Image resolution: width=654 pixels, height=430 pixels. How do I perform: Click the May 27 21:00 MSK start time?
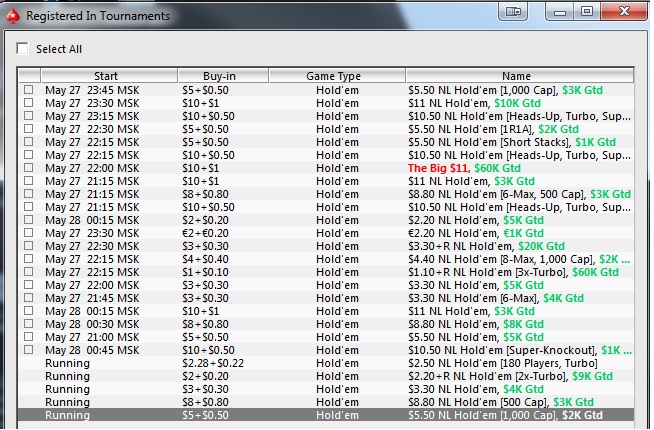(x=92, y=337)
